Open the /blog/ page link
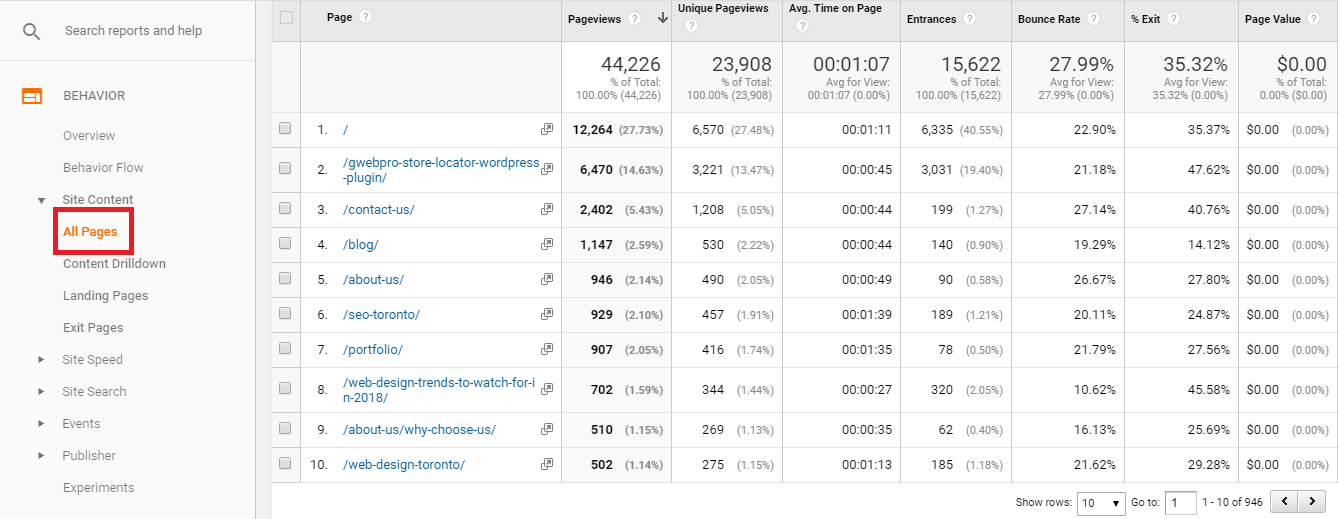This screenshot has width=1338, height=519. click(x=360, y=245)
